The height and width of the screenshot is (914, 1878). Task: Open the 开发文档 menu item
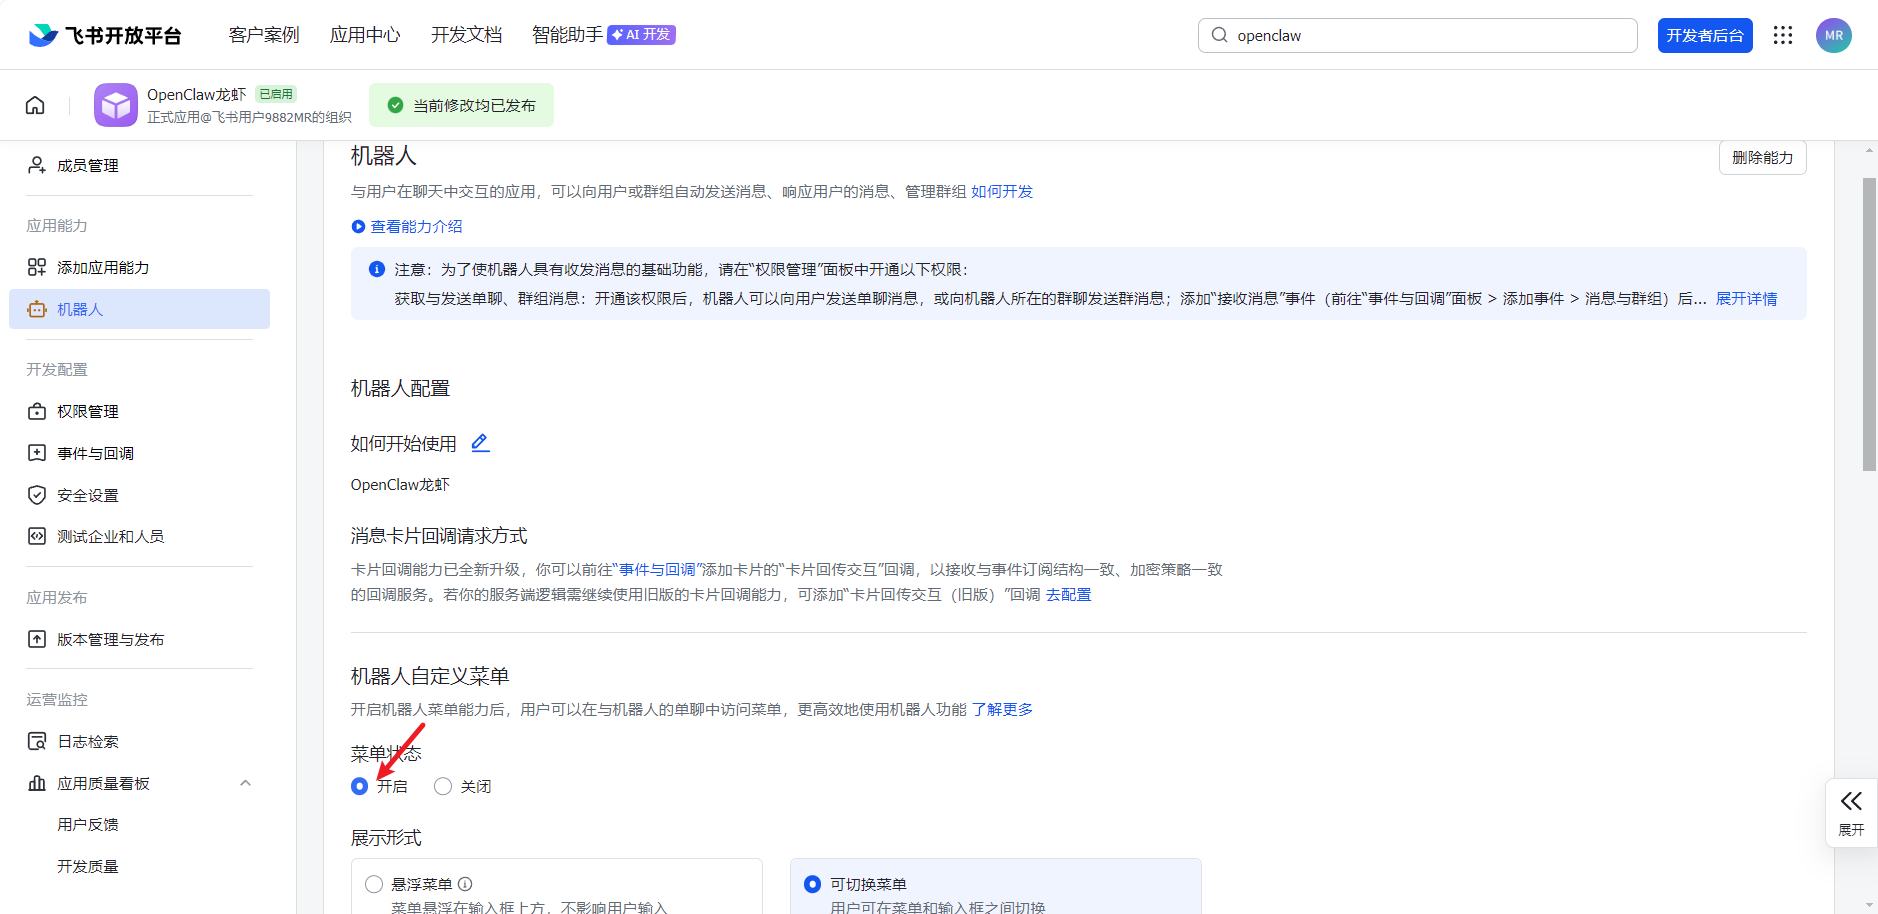[x=466, y=34]
